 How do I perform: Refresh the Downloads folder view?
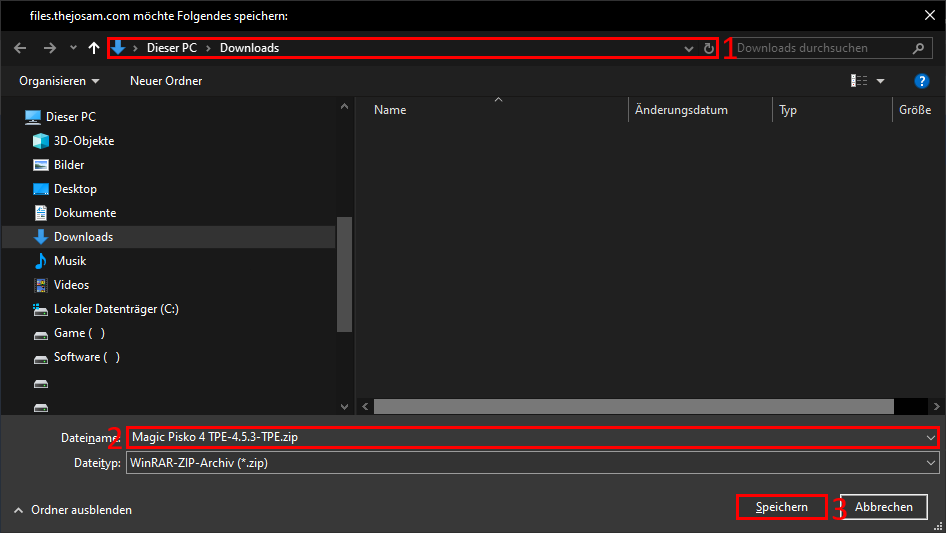[x=709, y=48]
